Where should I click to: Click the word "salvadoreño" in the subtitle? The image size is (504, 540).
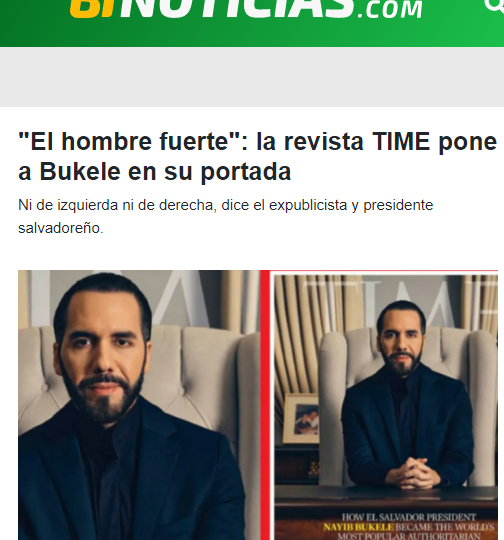tap(59, 228)
